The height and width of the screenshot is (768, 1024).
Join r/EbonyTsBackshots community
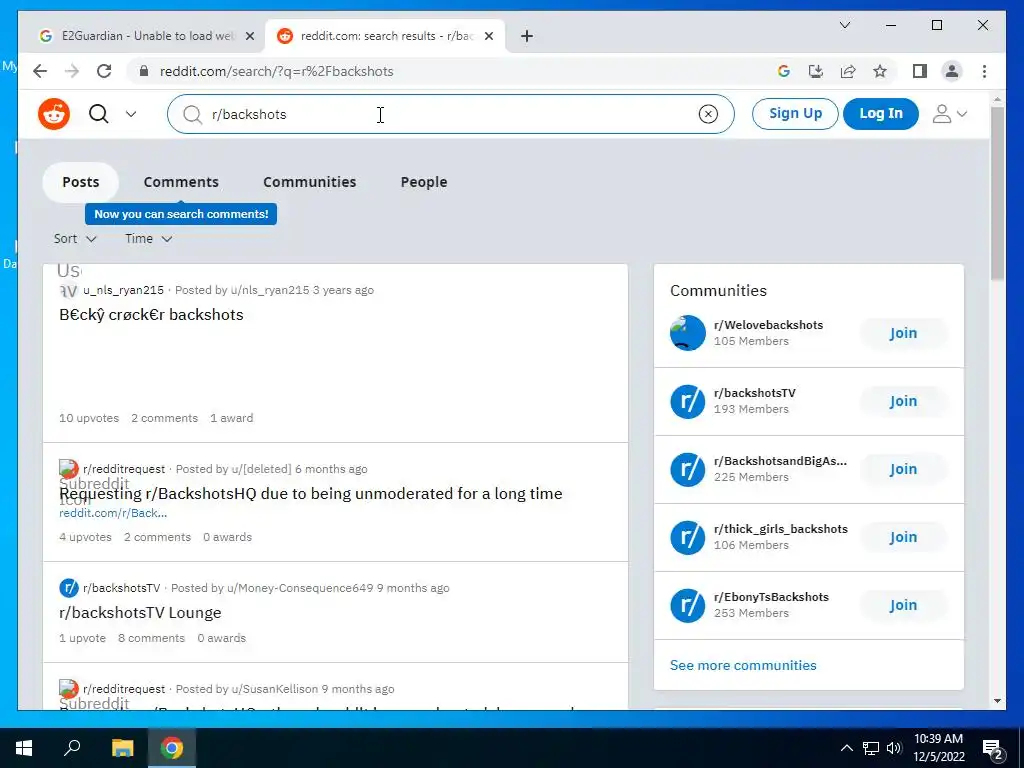903,605
